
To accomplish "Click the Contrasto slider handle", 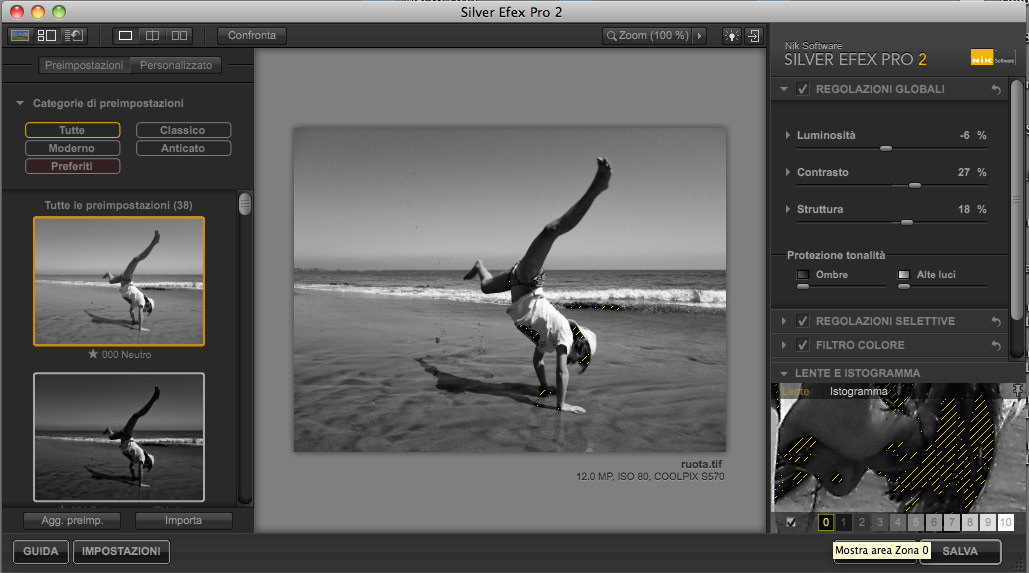I will (915, 186).
